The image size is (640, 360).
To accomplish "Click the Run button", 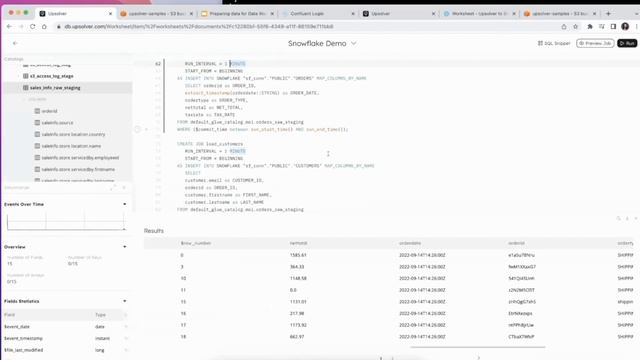I will [x=627, y=43].
